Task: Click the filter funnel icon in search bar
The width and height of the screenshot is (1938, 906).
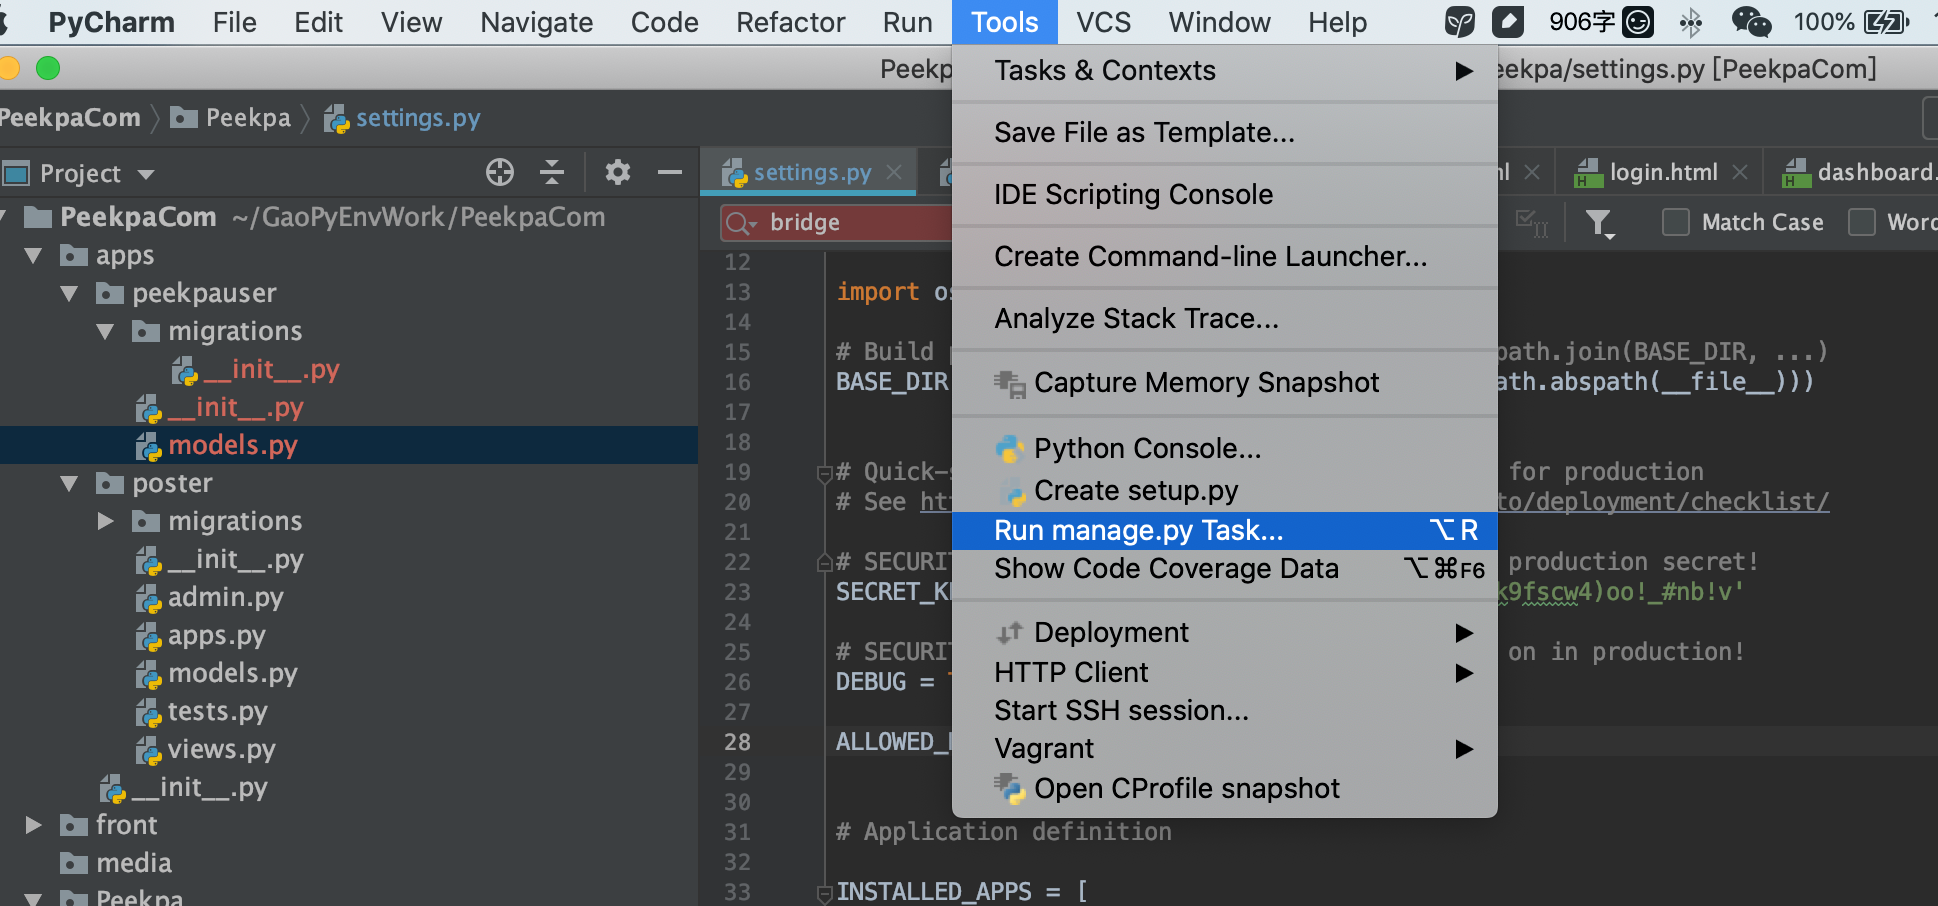Action: 1599,223
